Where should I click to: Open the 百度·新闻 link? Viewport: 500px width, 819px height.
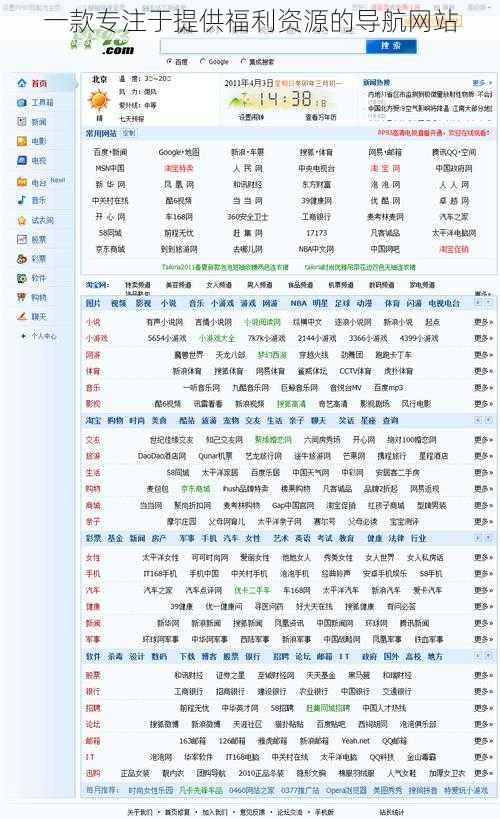tap(110, 152)
